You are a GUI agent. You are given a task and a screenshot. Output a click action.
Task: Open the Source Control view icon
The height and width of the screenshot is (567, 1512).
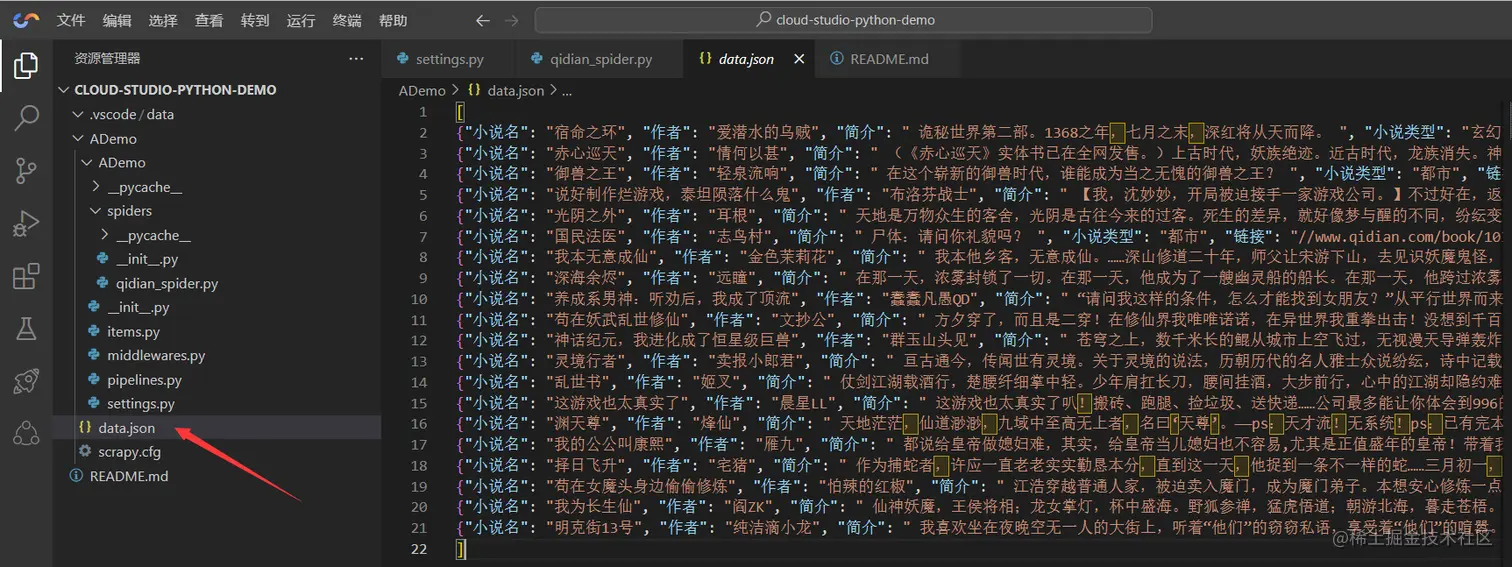click(26, 171)
